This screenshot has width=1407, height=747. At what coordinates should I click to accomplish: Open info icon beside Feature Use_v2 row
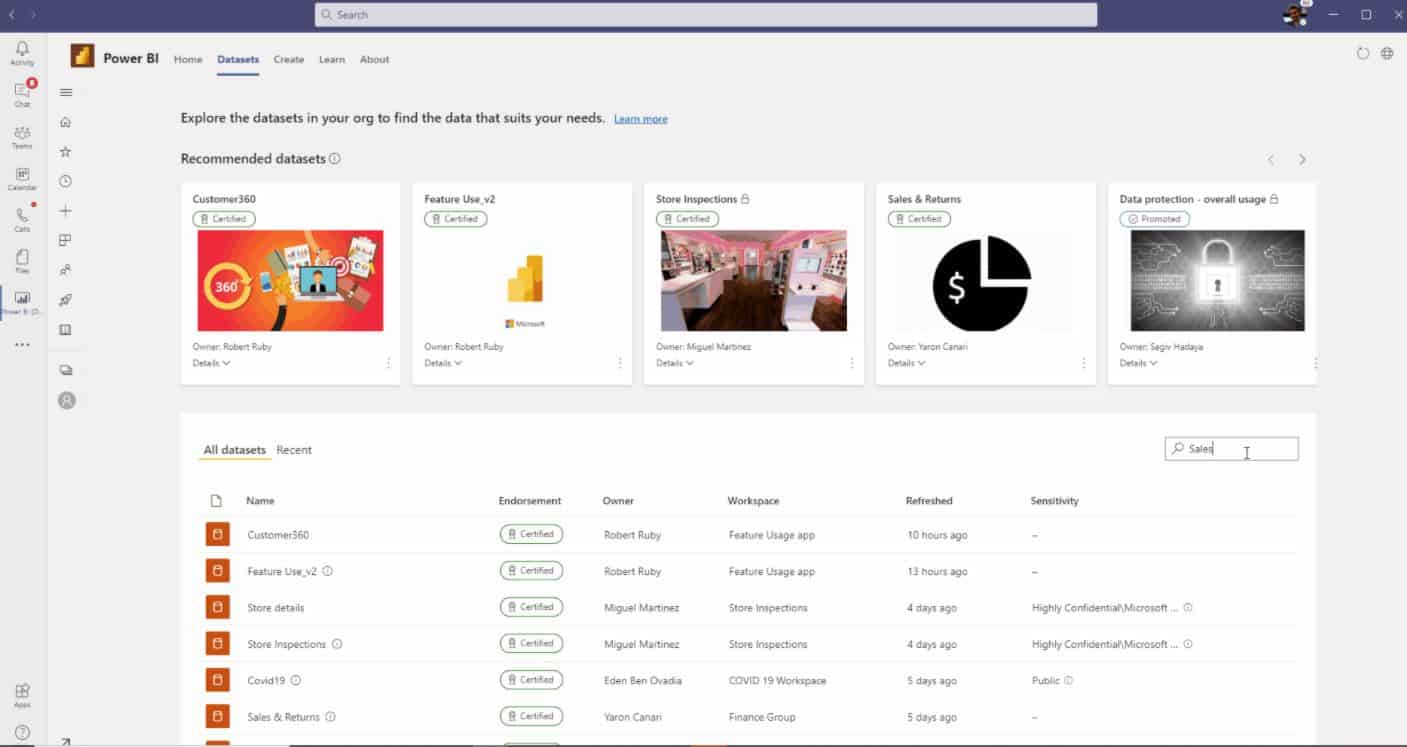328,572
